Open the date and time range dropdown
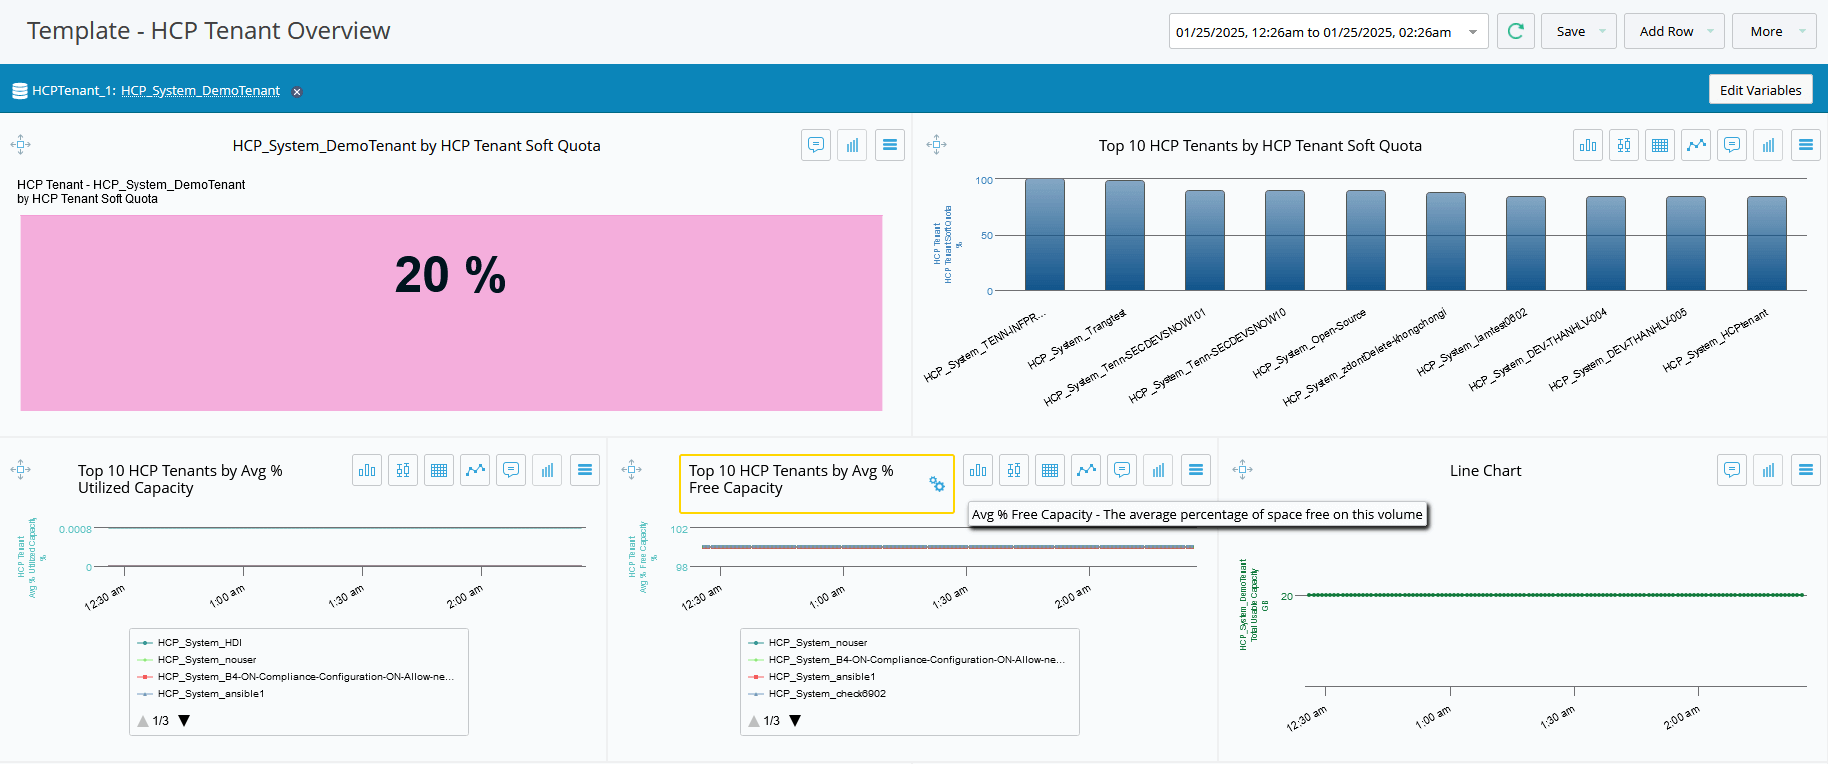Viewport: 1828px width, 764px height. click(1328, 31)
